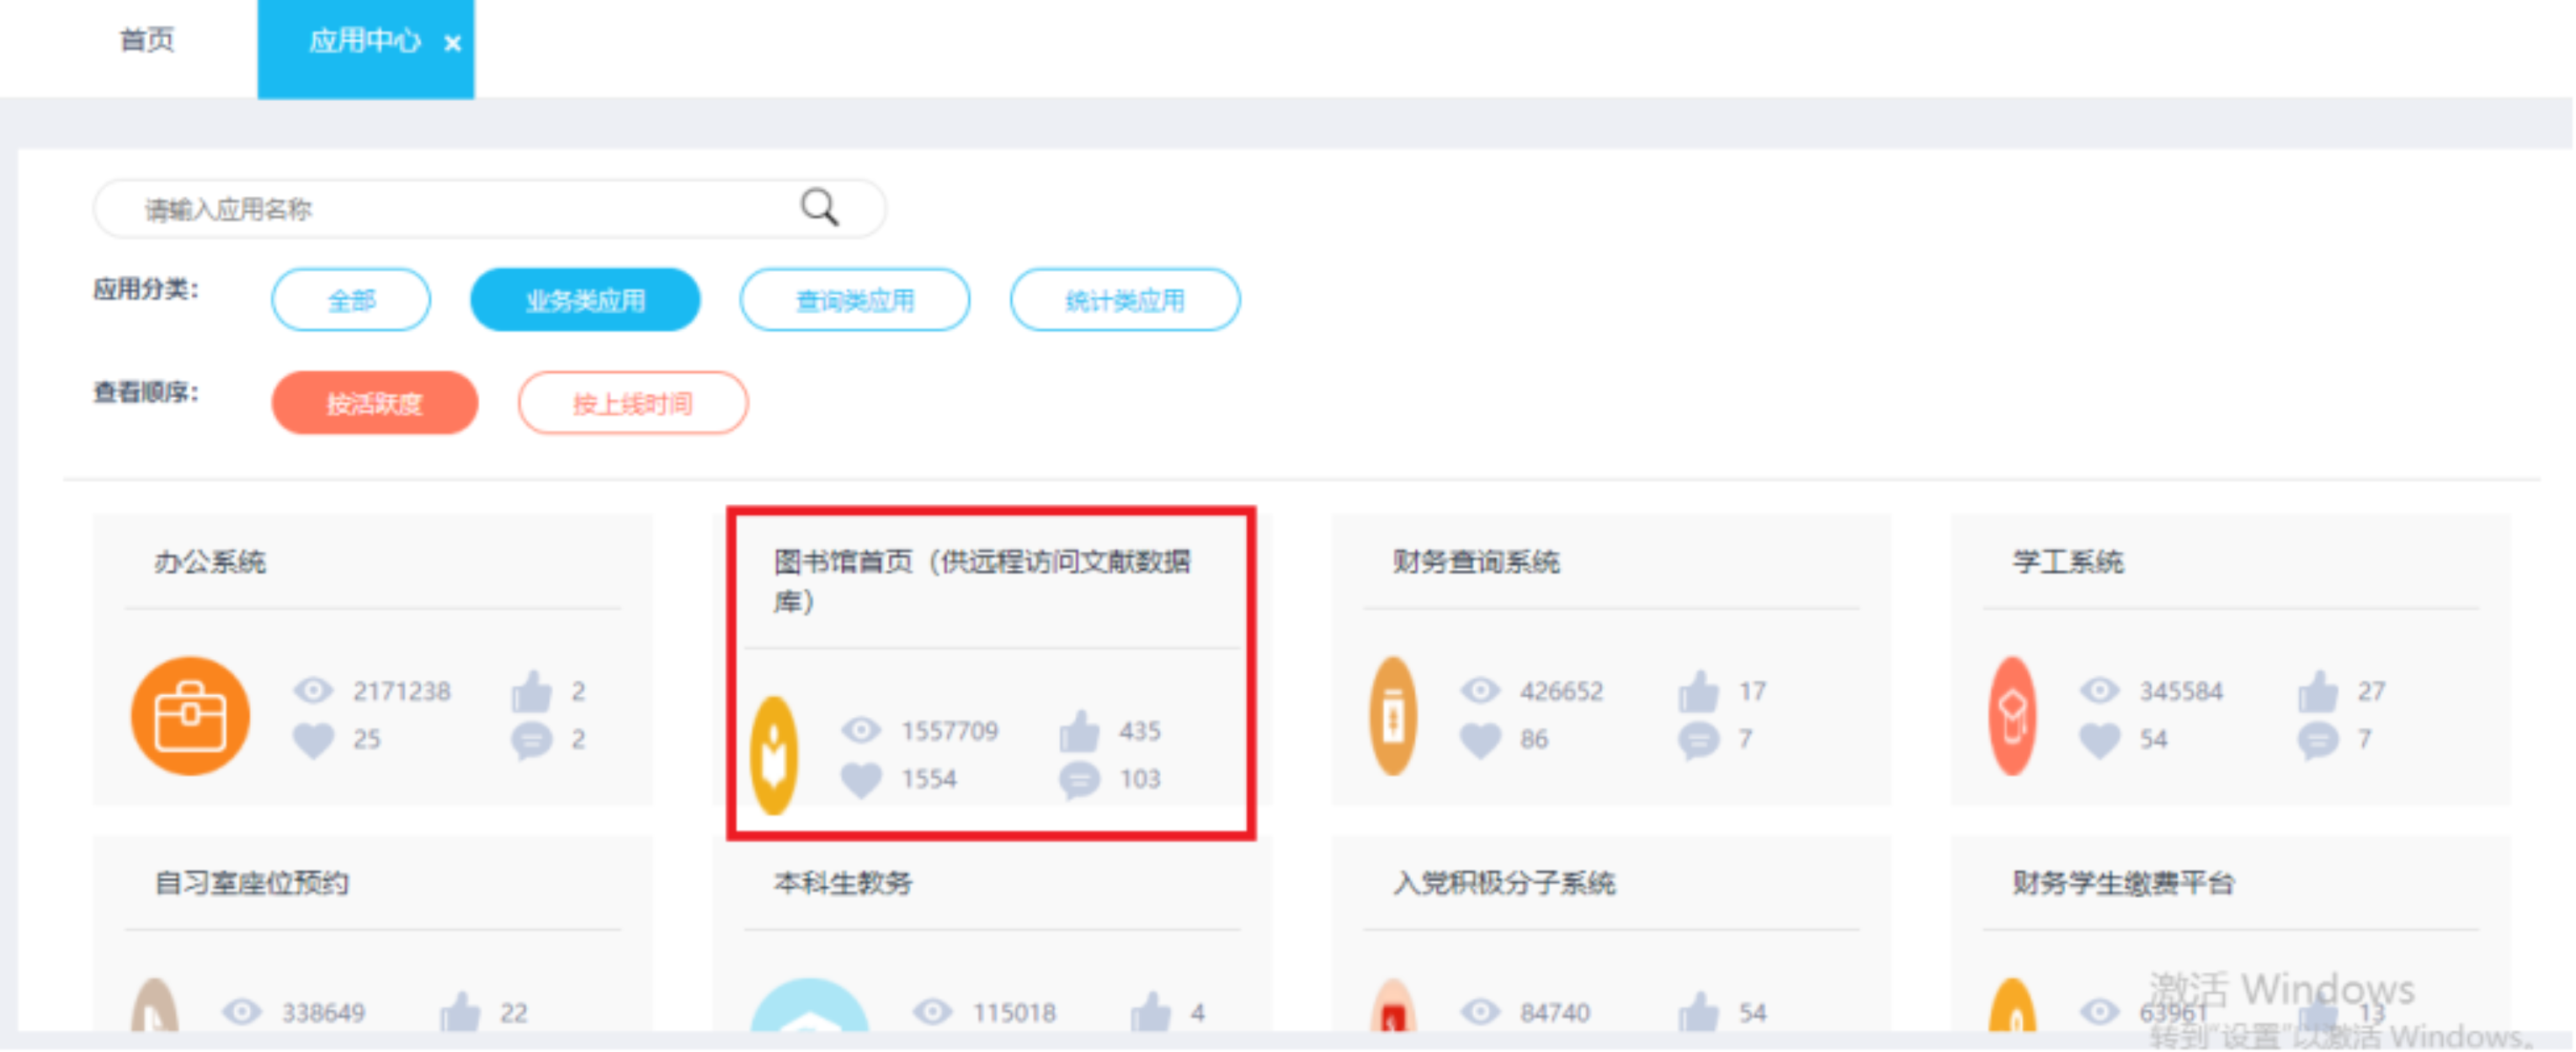Click the thumbs-up icon on 办公系统 card
This screenshot has height=1052, width=2576.
(x=532, y=691)
